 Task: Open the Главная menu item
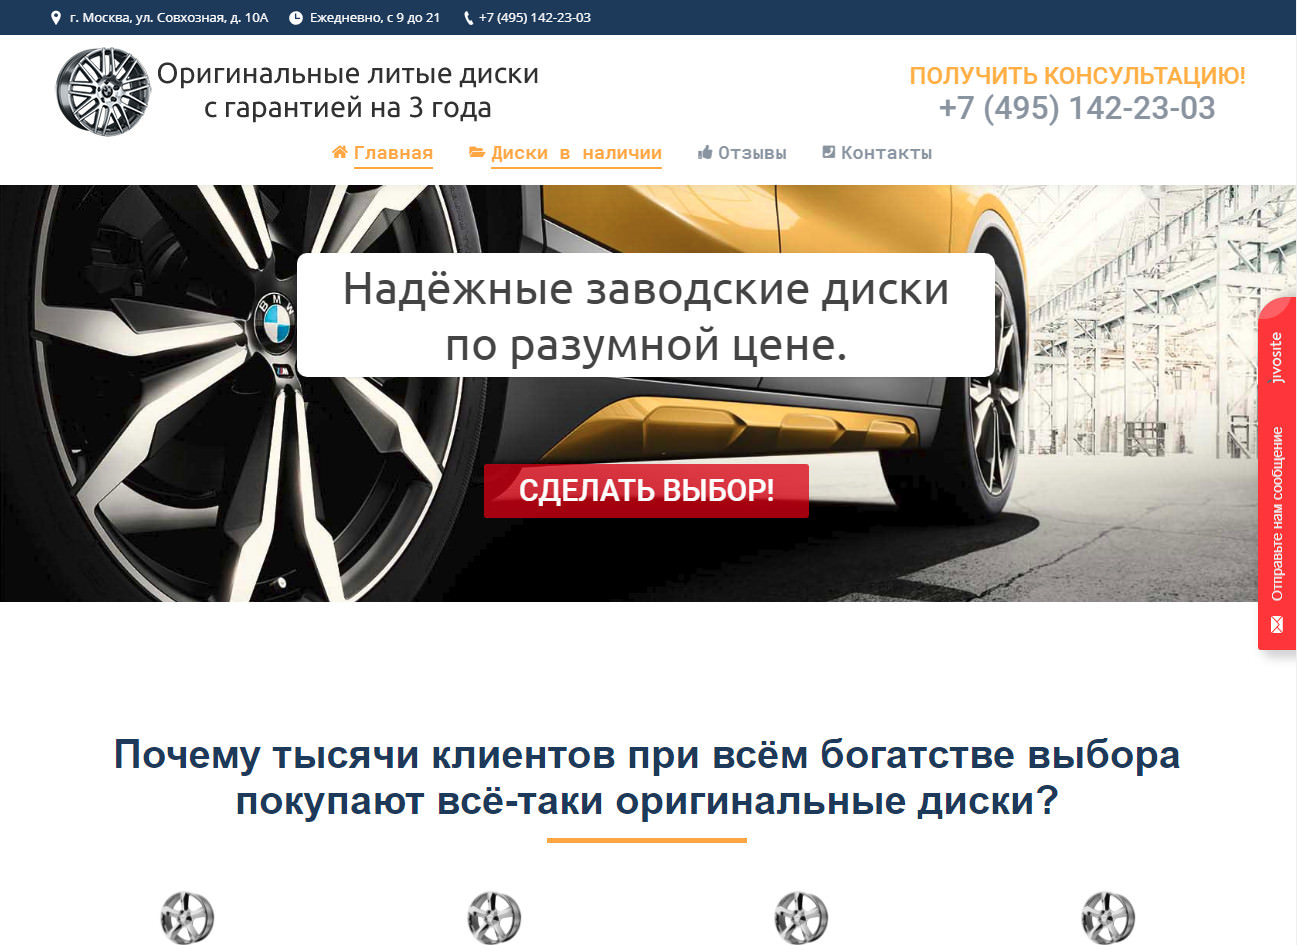[x=393, y=153]
